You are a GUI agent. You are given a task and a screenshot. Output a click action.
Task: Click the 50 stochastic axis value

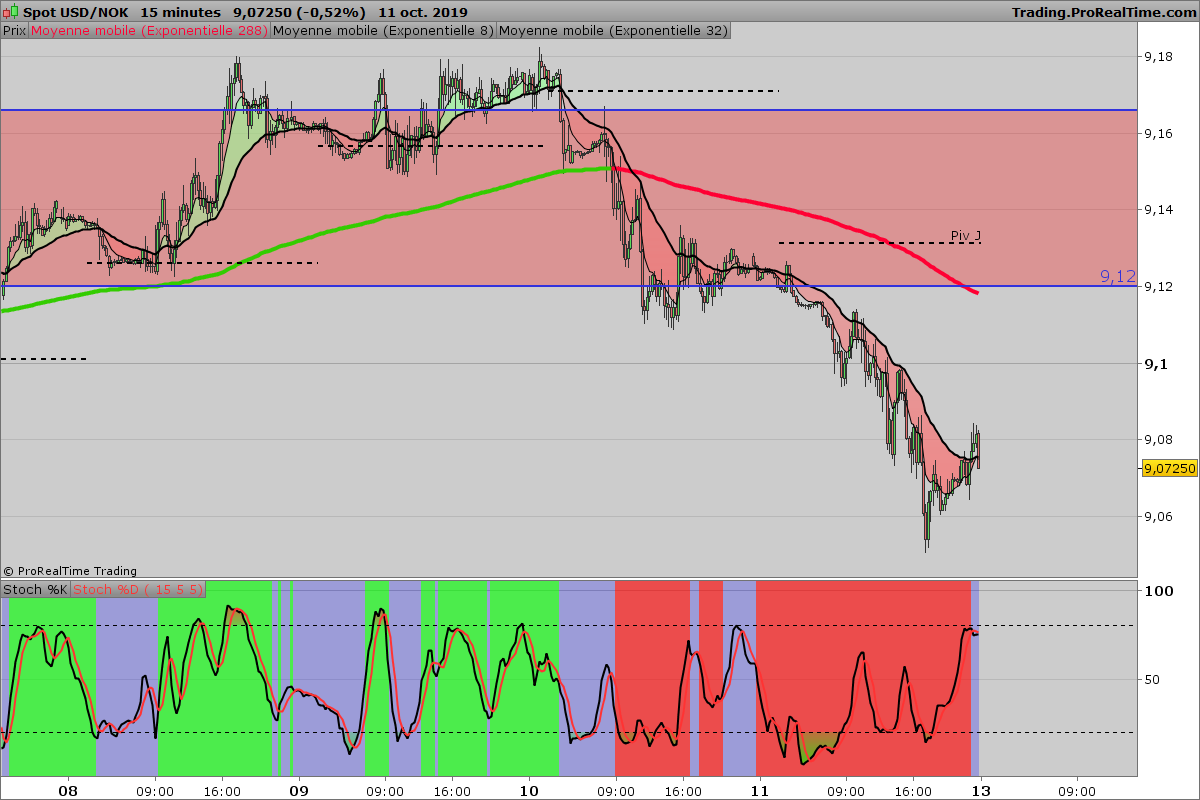tap(1154, 679)
